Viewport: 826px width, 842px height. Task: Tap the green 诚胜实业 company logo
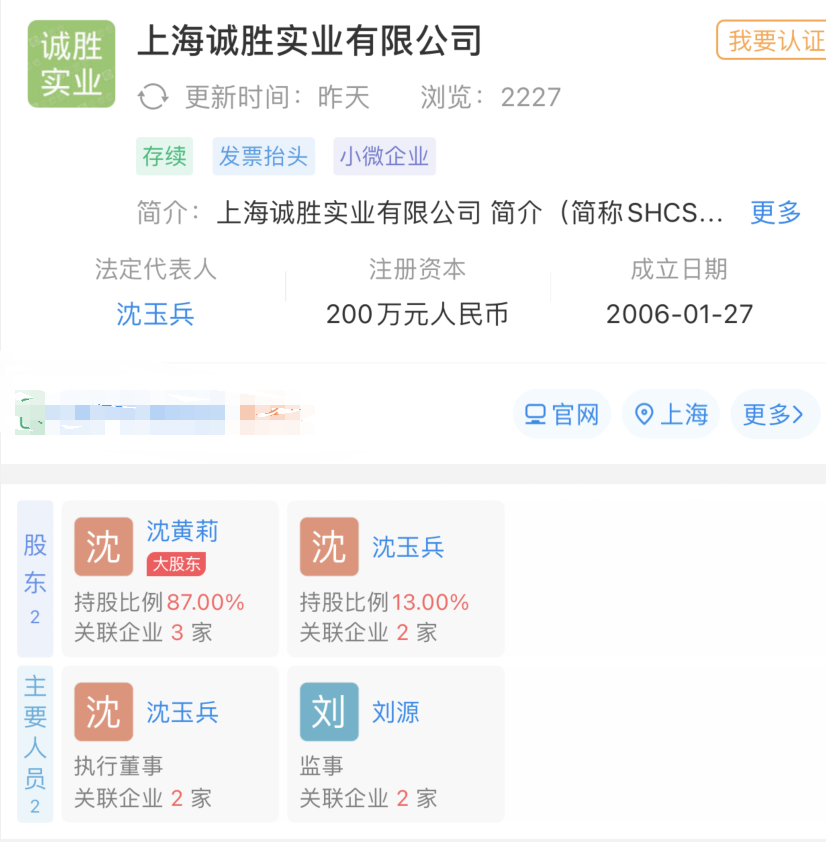71,64
